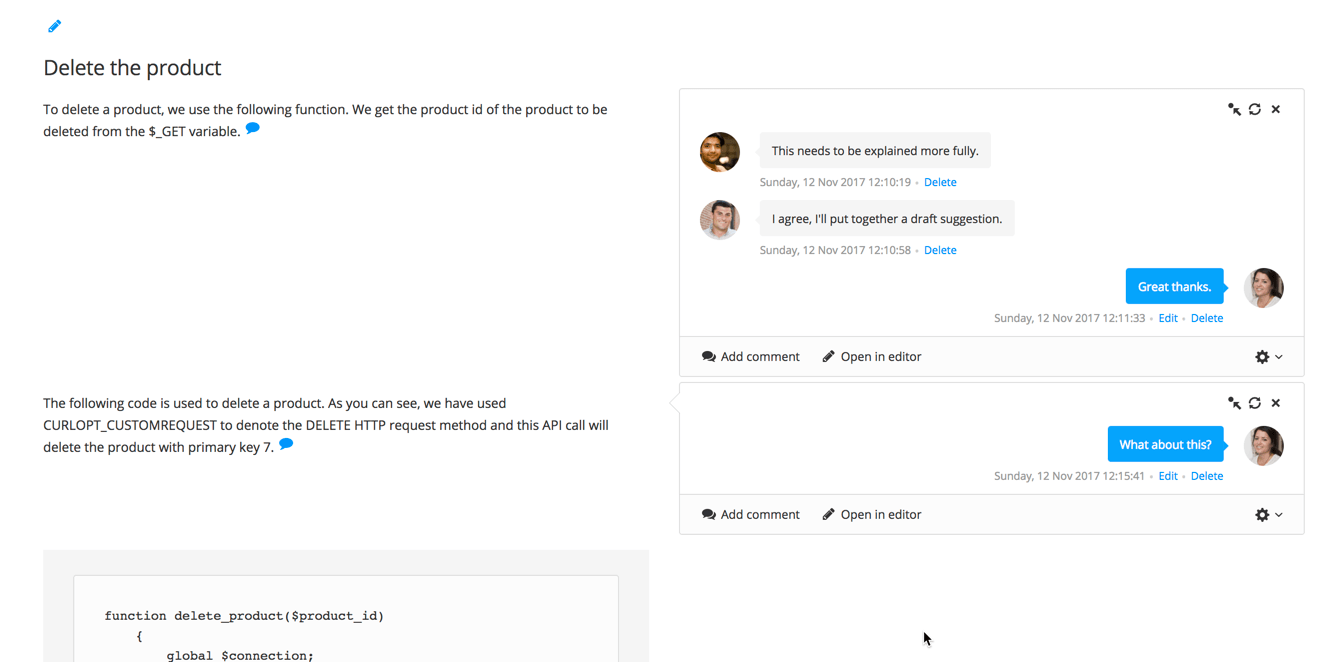Select the 'I agree' comment bubble text
Viewport: 1331px width, 662px height.
coord(886,218)
